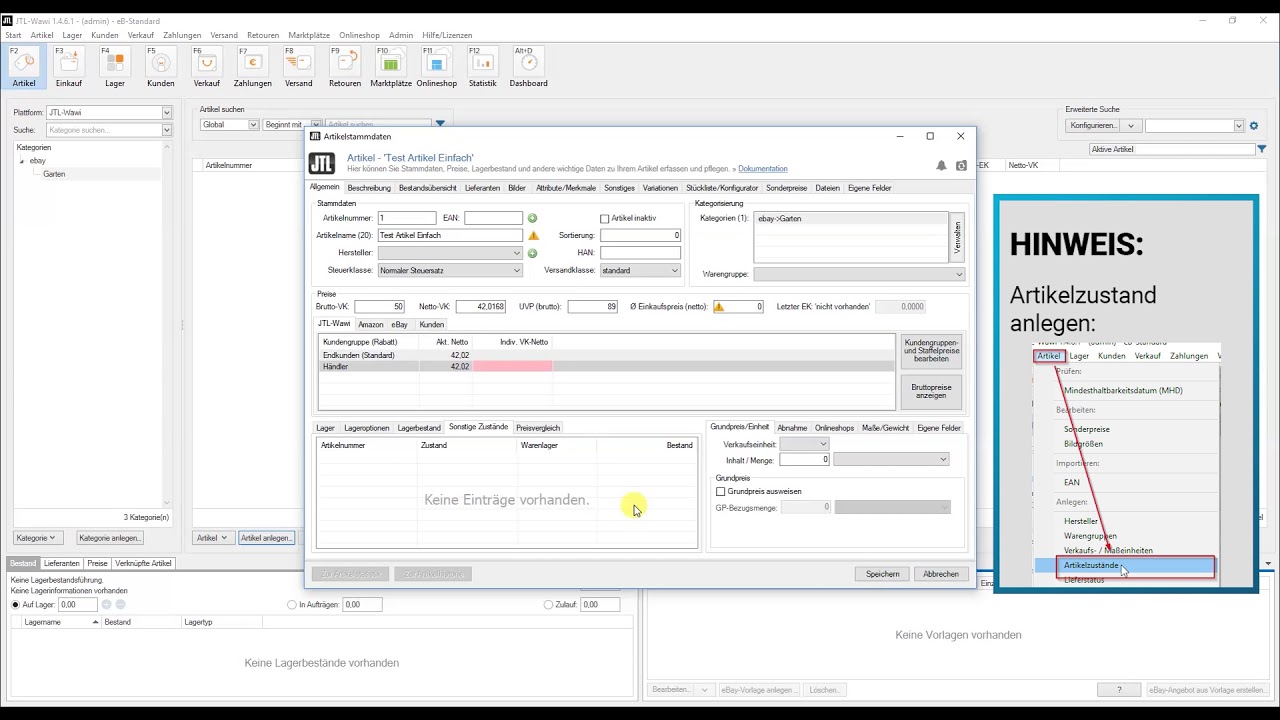Click the Speichern button
The width and height of the screenshot is (1280, 720).
[x=883, y=574]
